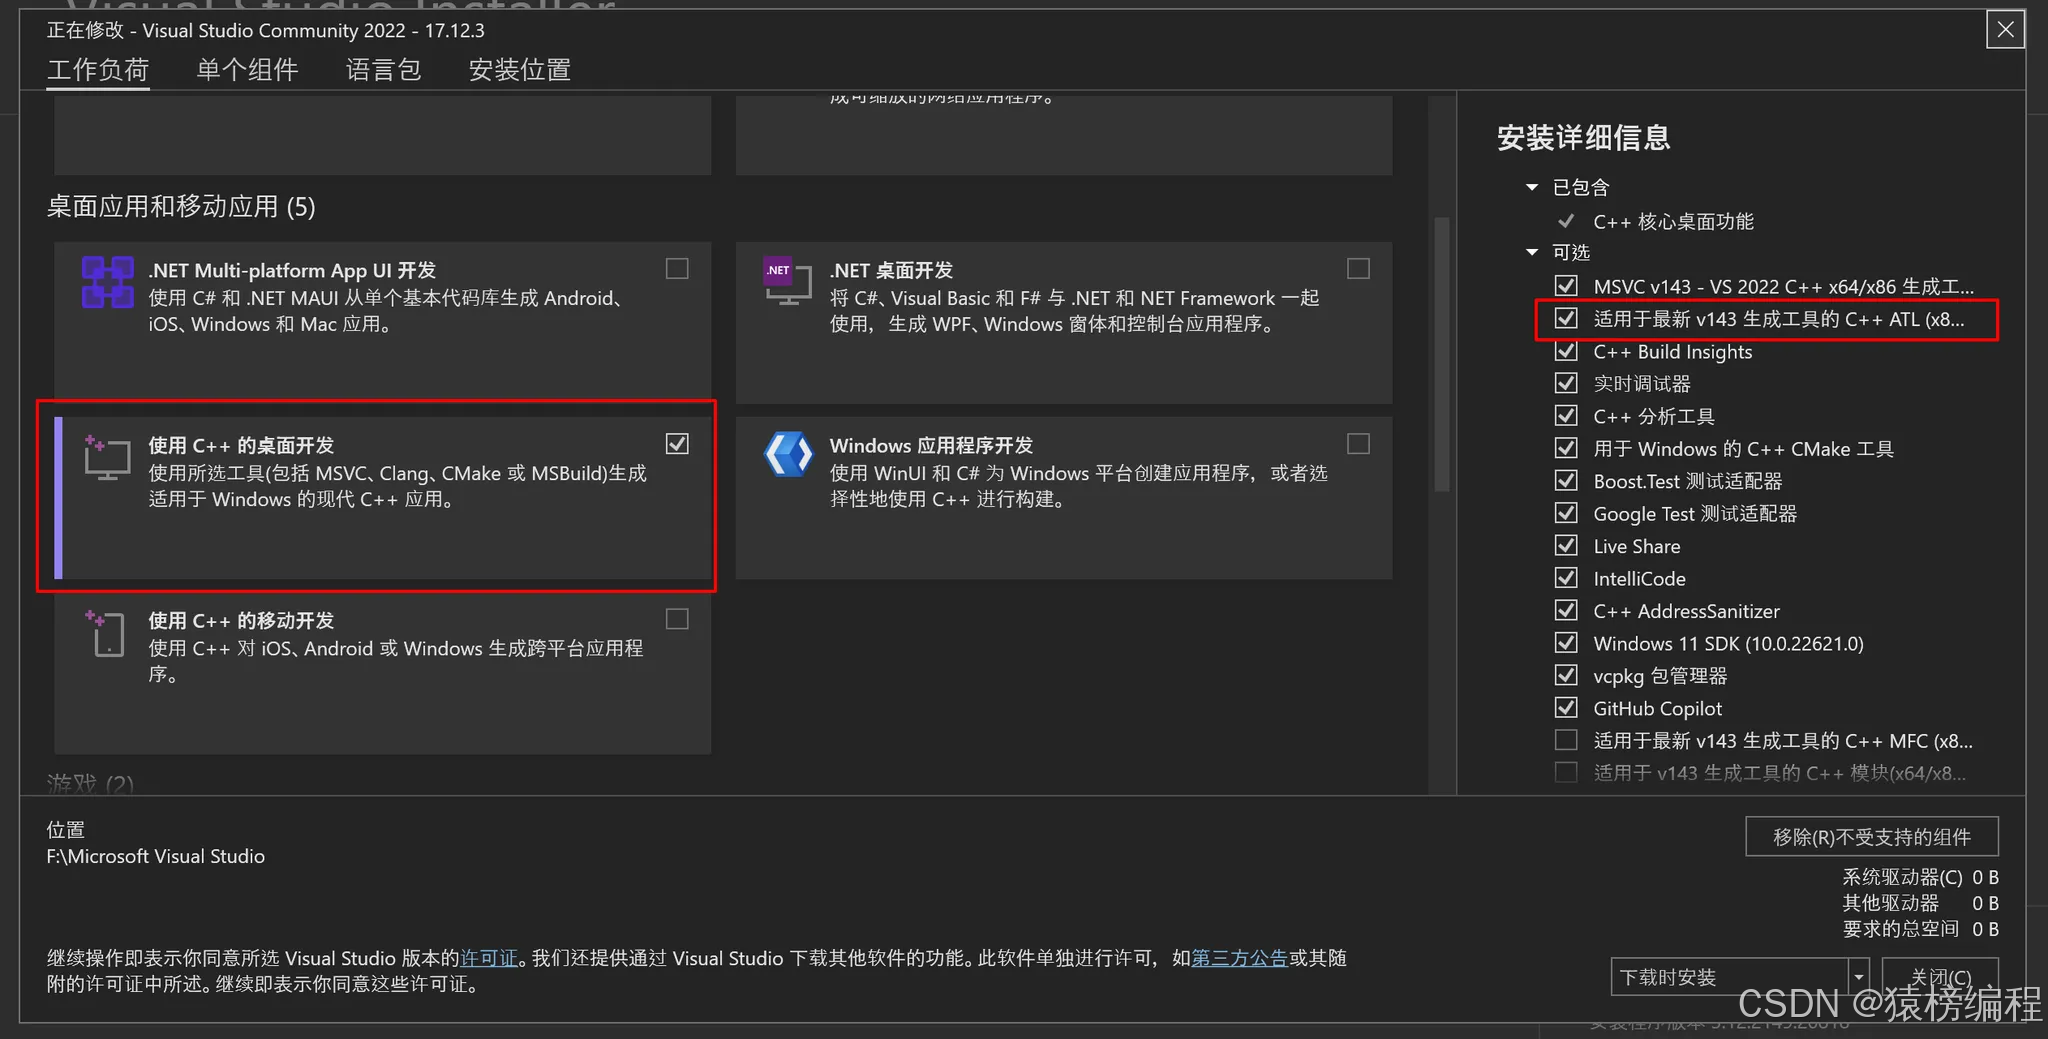Uncheck Live Share component
The height and width of the screenshot is (1039, 2048).
pyautogui.click(x=1566, y=546)
